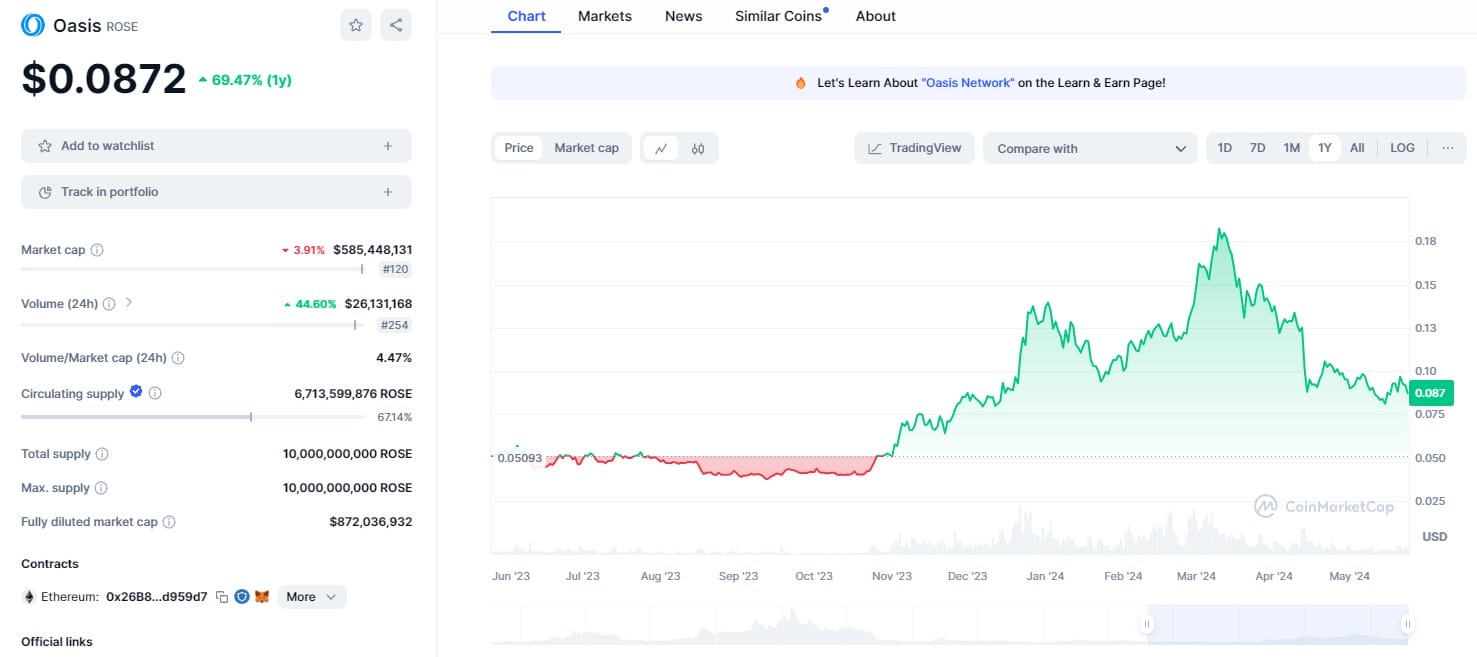Viewport: 1477px width, 657px height.
Task: Click left handle of chart range slider
Action: (x=1147, y=624)
